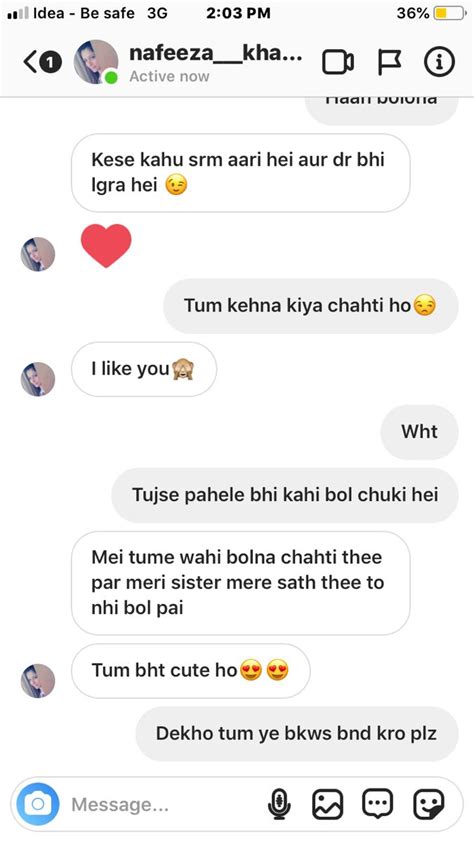Open quick replies speech bubble icon
This screenshot has height=842, width=474.
[378, 804]
